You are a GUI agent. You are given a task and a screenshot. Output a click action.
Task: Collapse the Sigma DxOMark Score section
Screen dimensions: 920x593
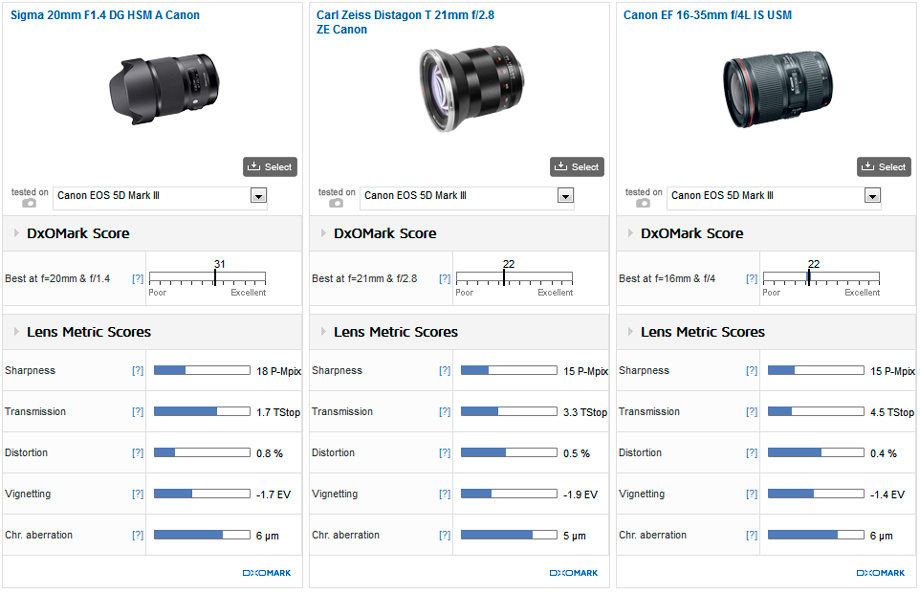[x=17, y=234]
